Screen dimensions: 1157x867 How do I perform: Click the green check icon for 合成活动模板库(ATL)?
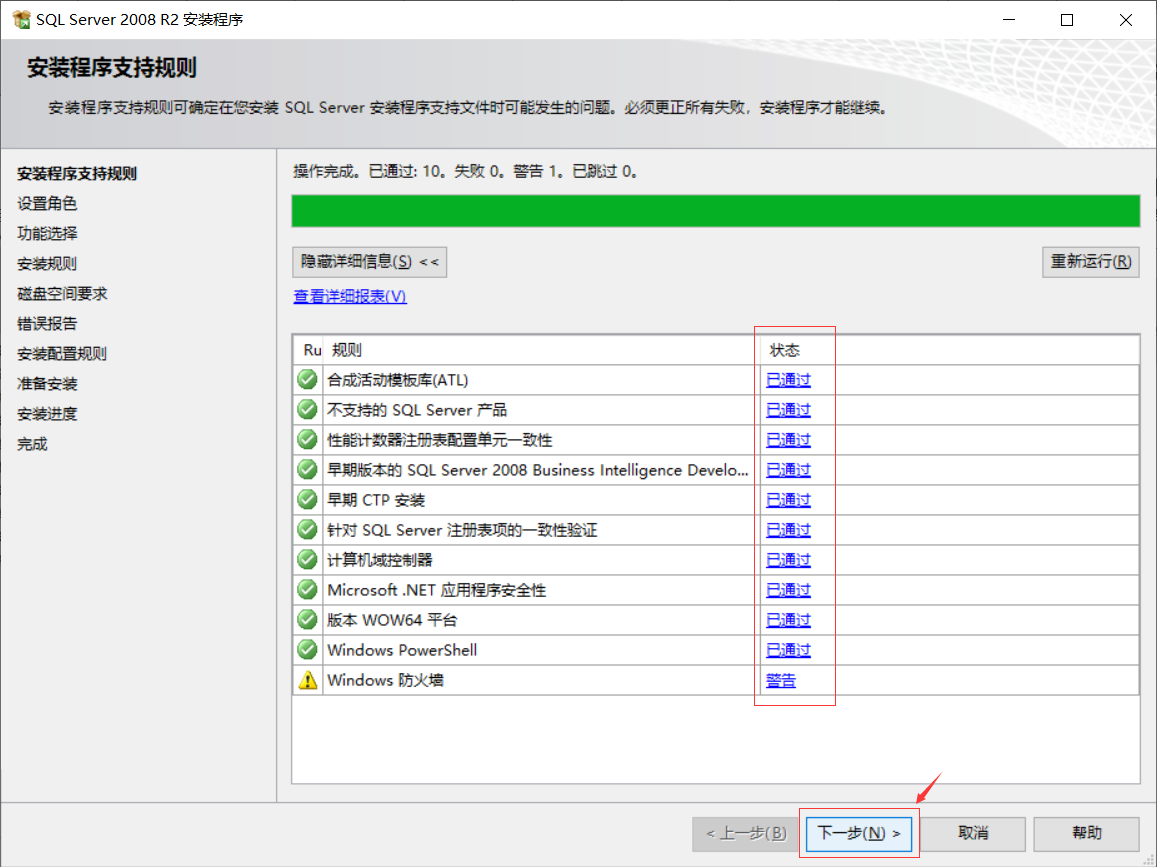(307, 379)
